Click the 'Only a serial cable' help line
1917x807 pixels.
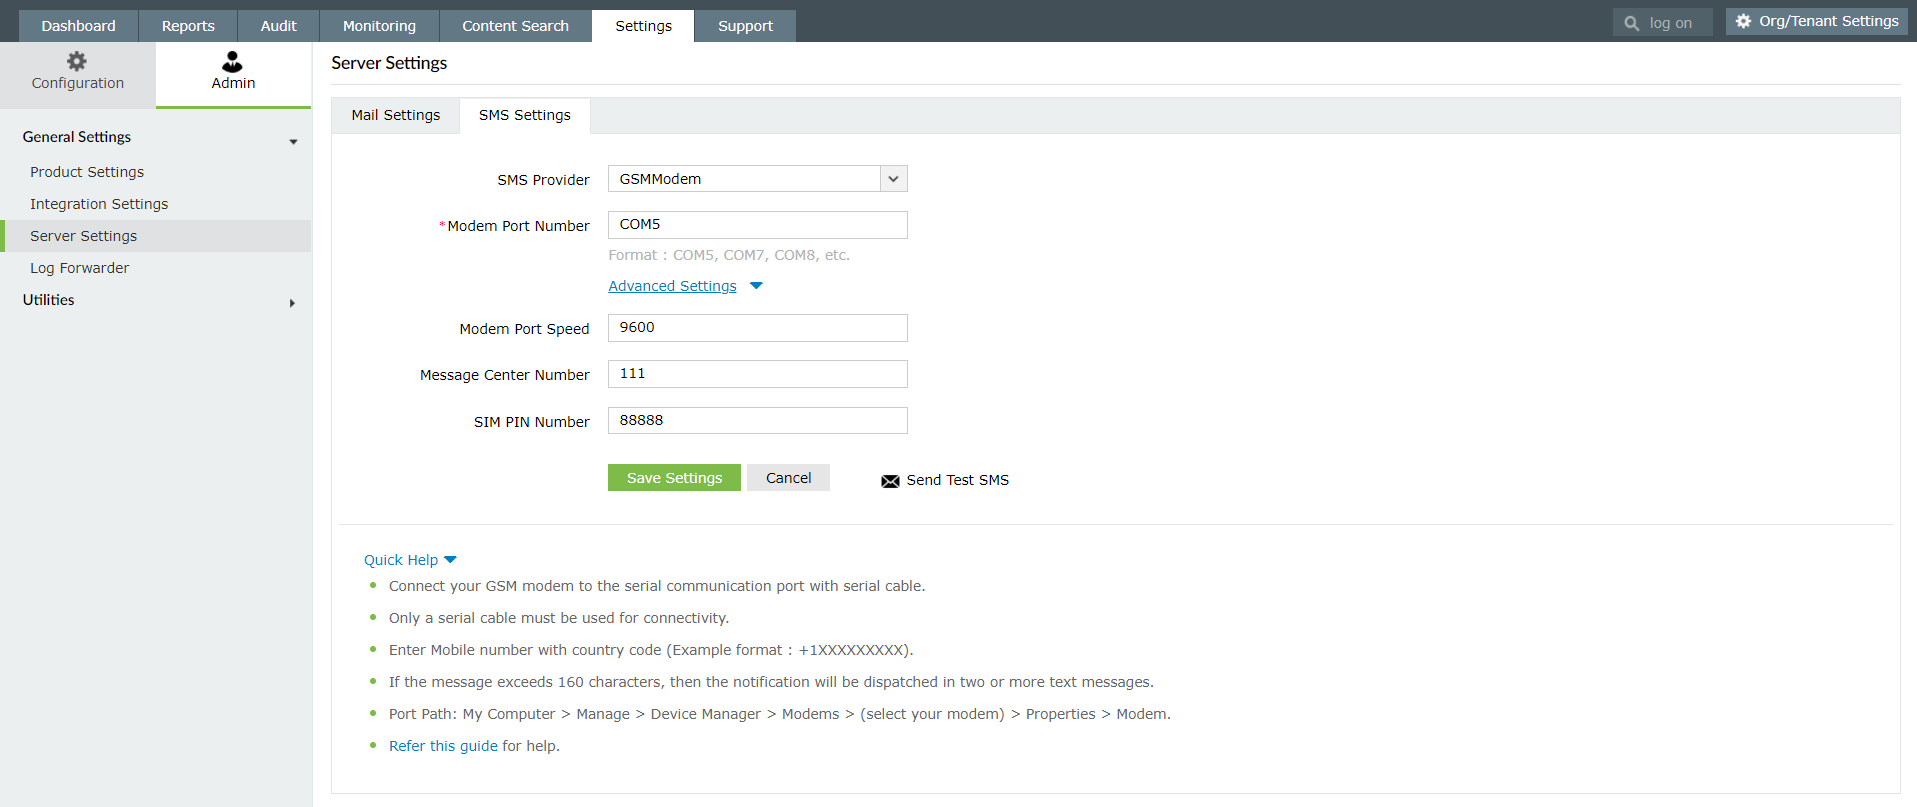pyautogui.click(x=559, y=618)
